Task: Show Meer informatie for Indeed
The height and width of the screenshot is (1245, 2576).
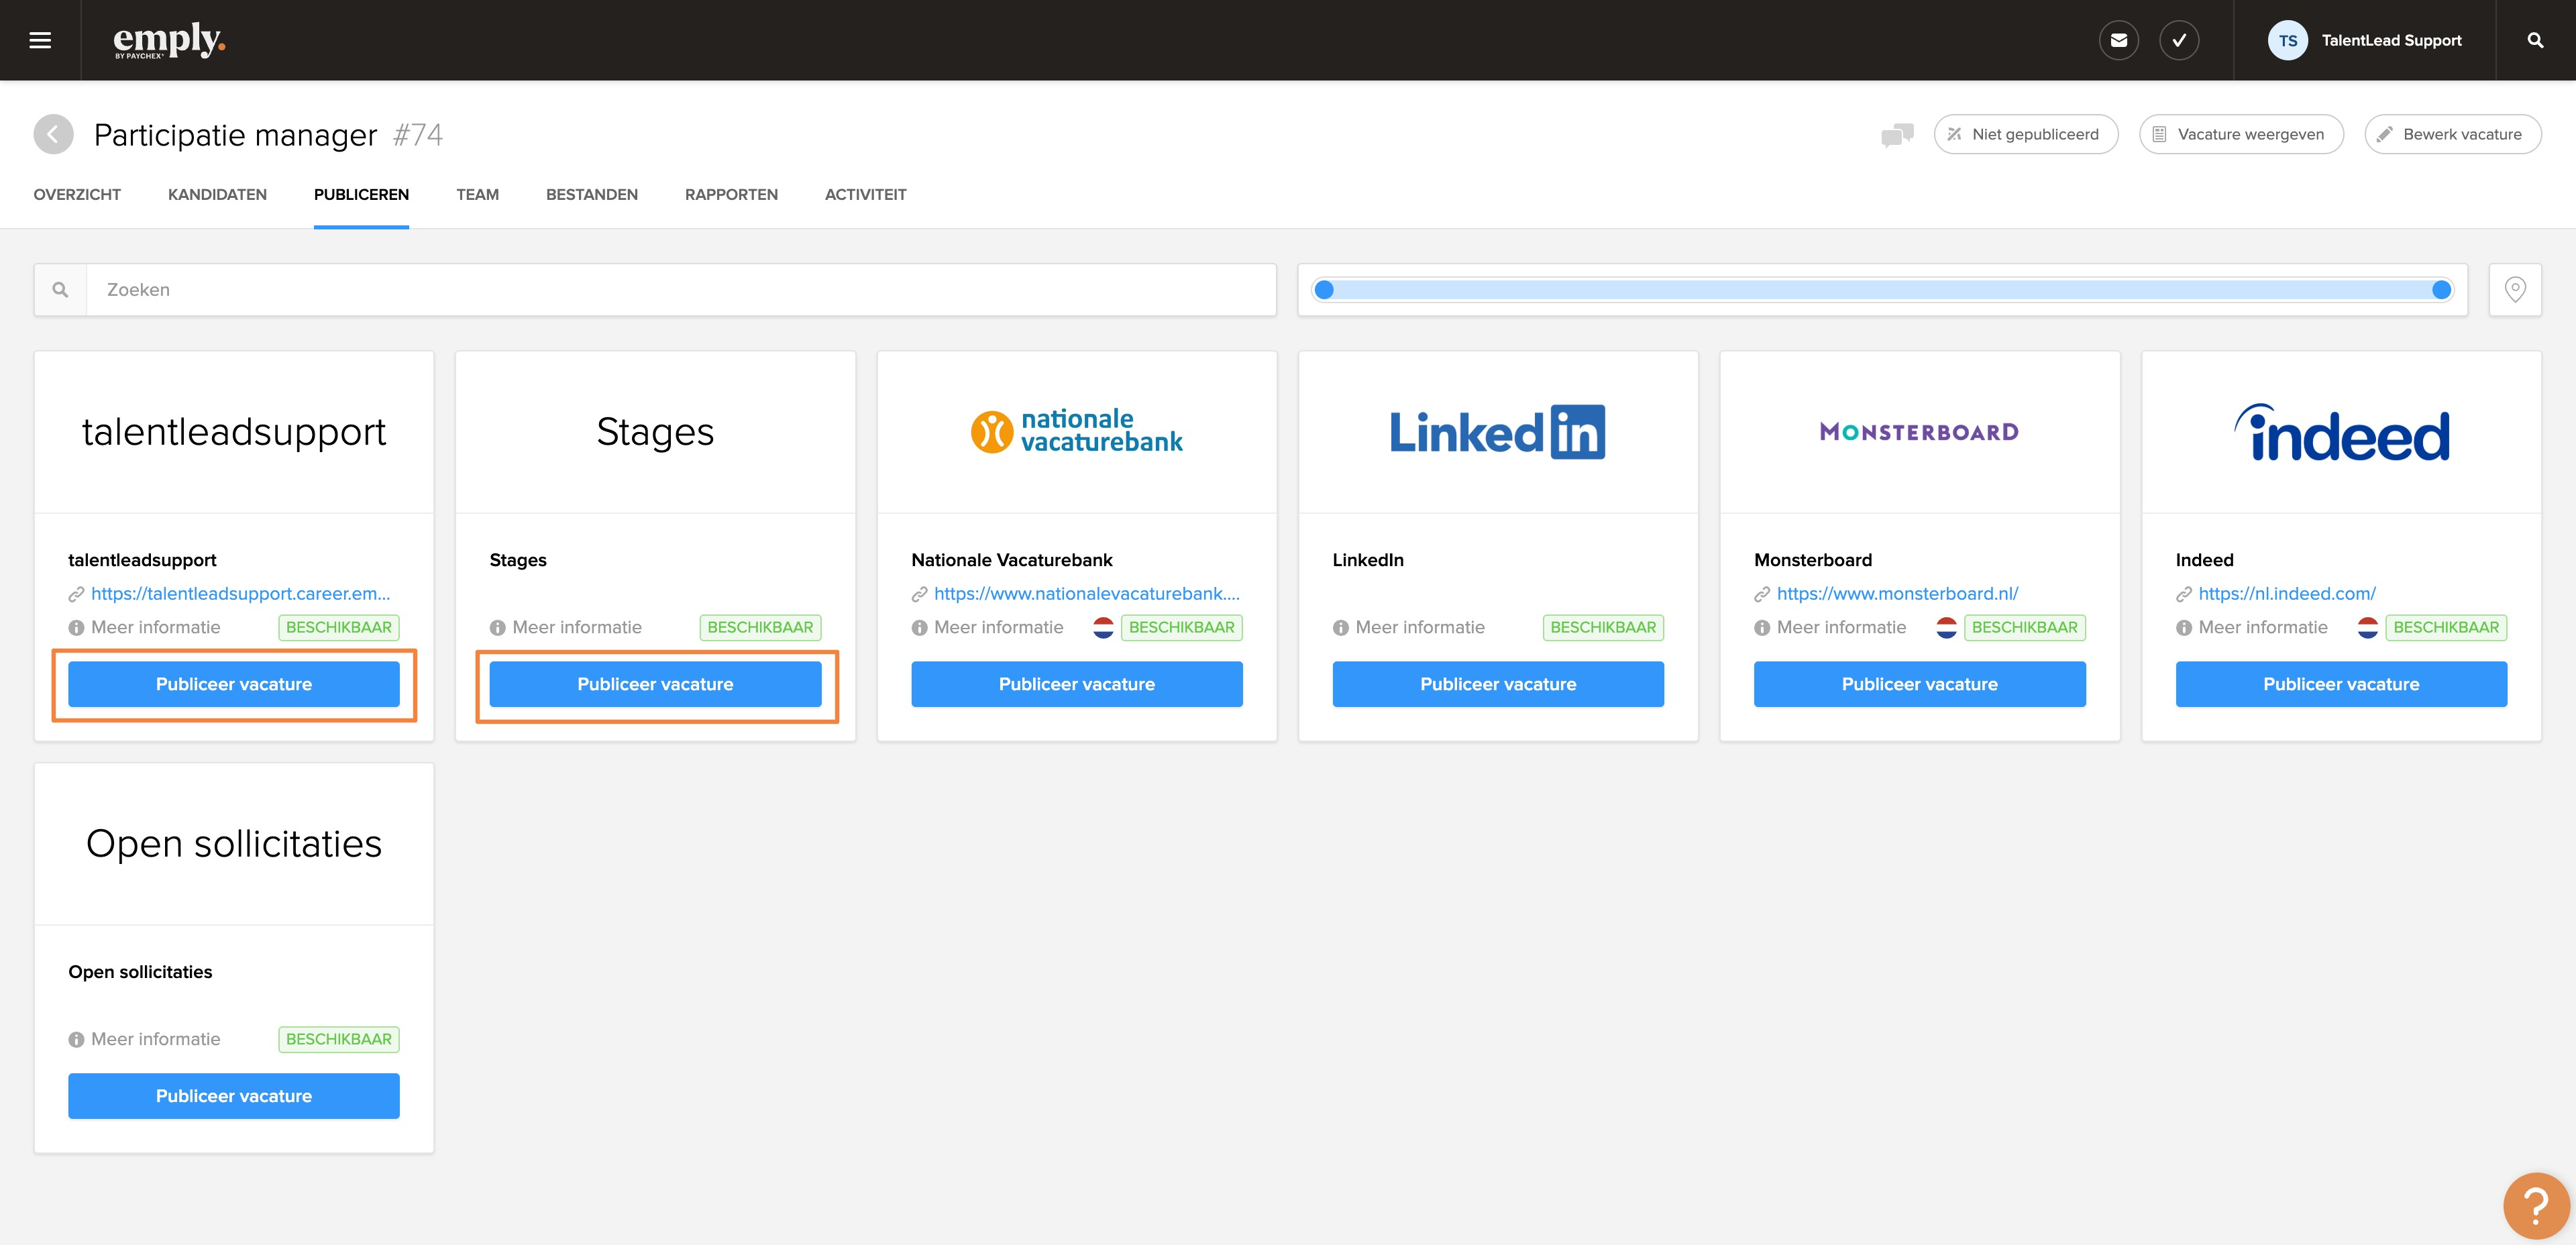Action: coord(2262,627)
